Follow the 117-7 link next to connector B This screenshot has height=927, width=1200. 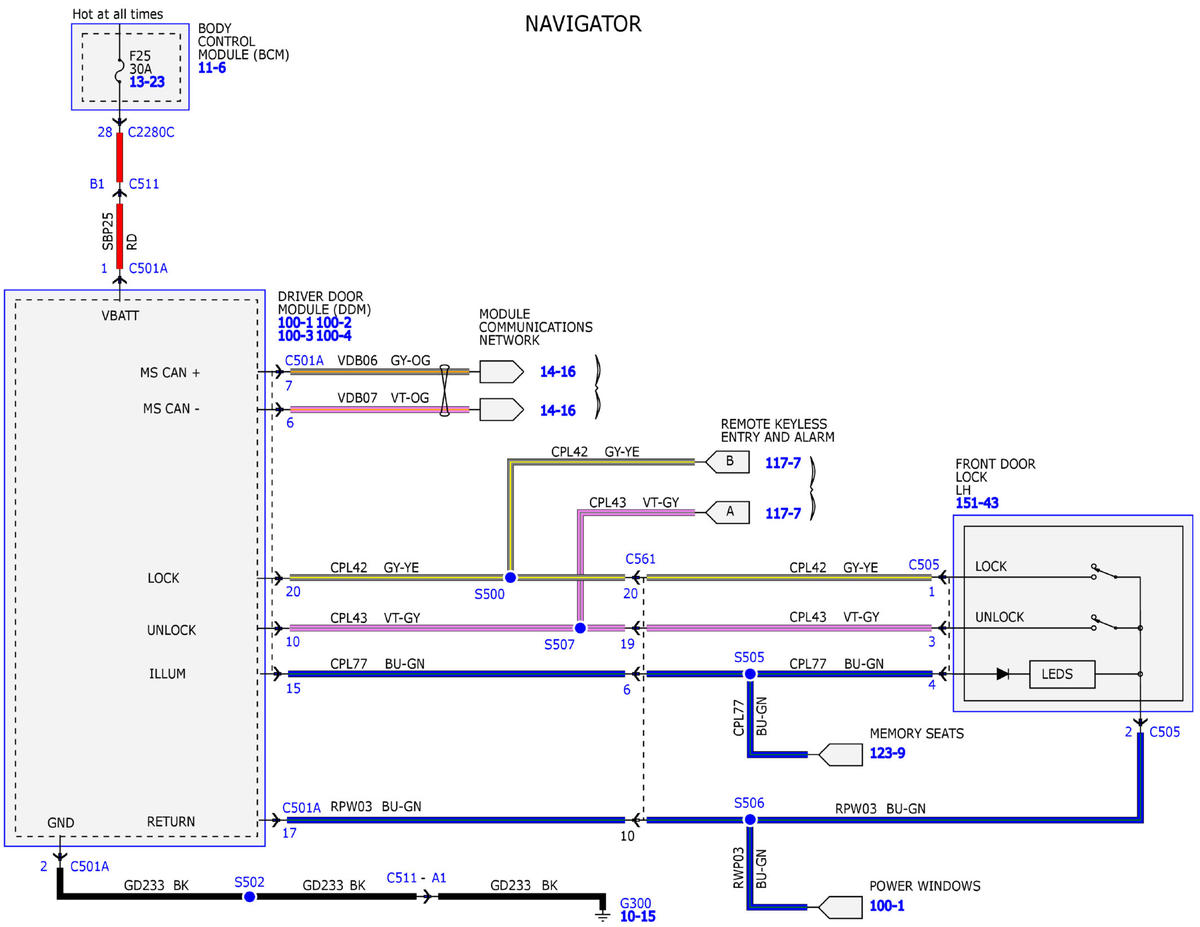coord(784,463)
